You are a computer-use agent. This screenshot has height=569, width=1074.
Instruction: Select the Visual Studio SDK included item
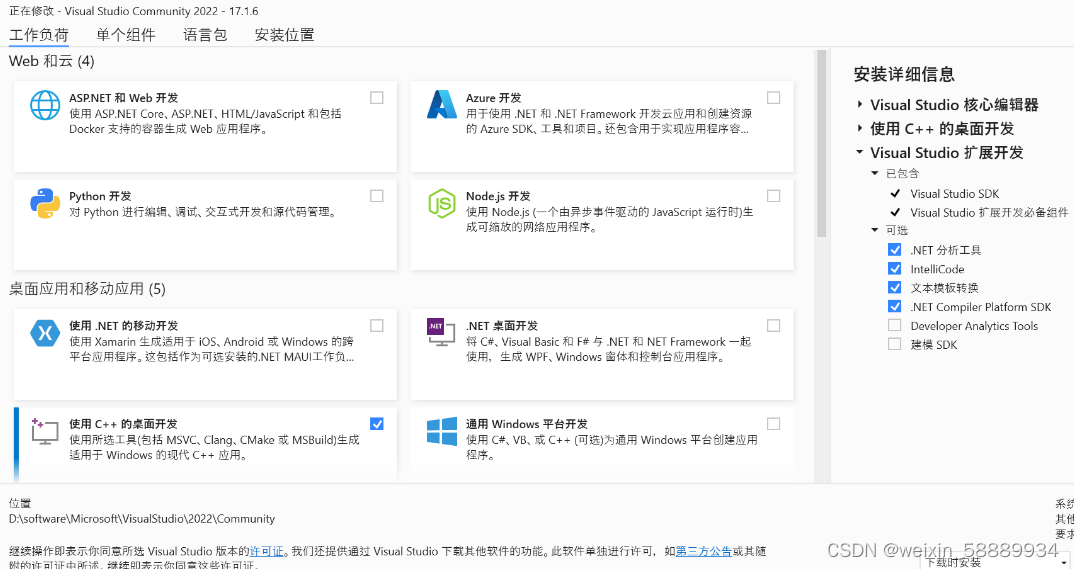[954, 194]
